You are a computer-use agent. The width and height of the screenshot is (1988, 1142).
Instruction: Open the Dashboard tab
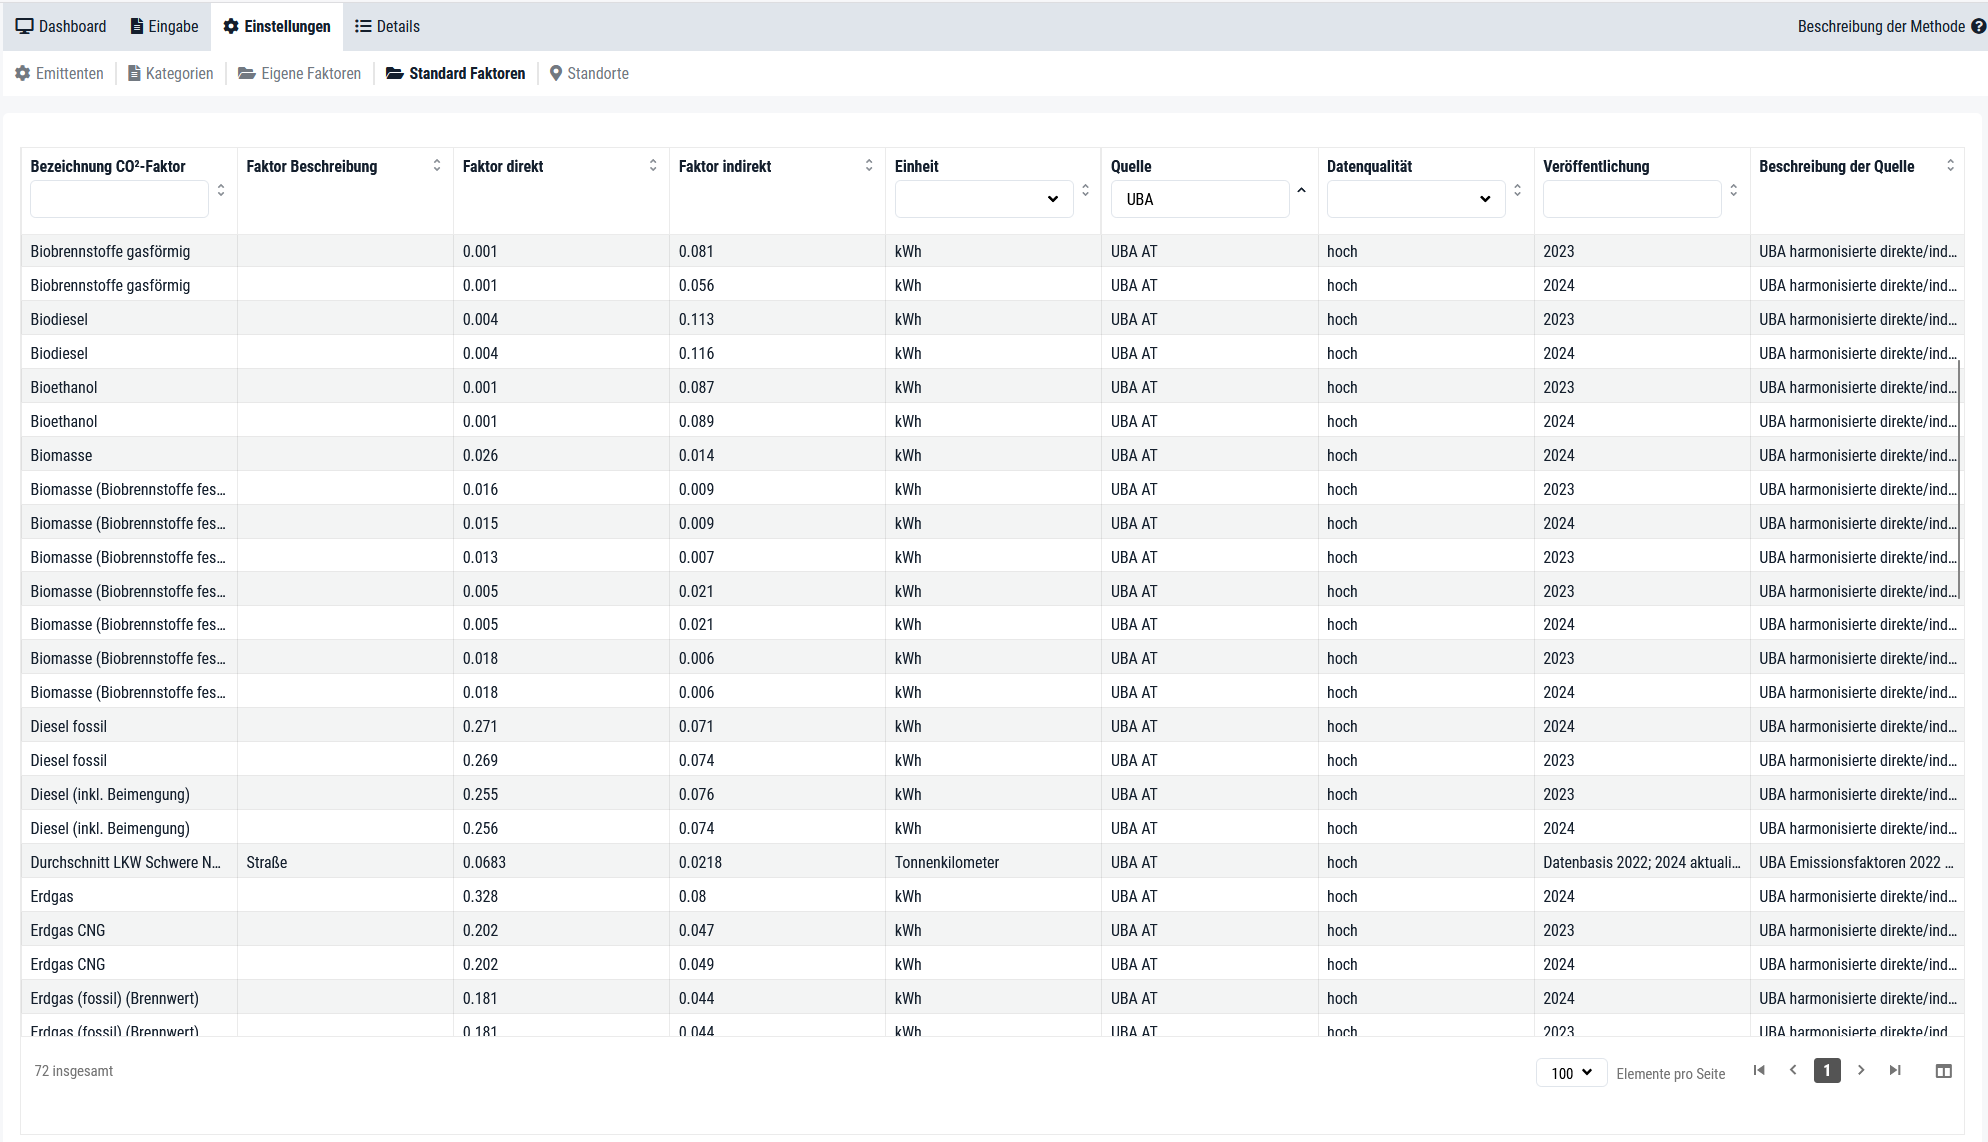61,26
